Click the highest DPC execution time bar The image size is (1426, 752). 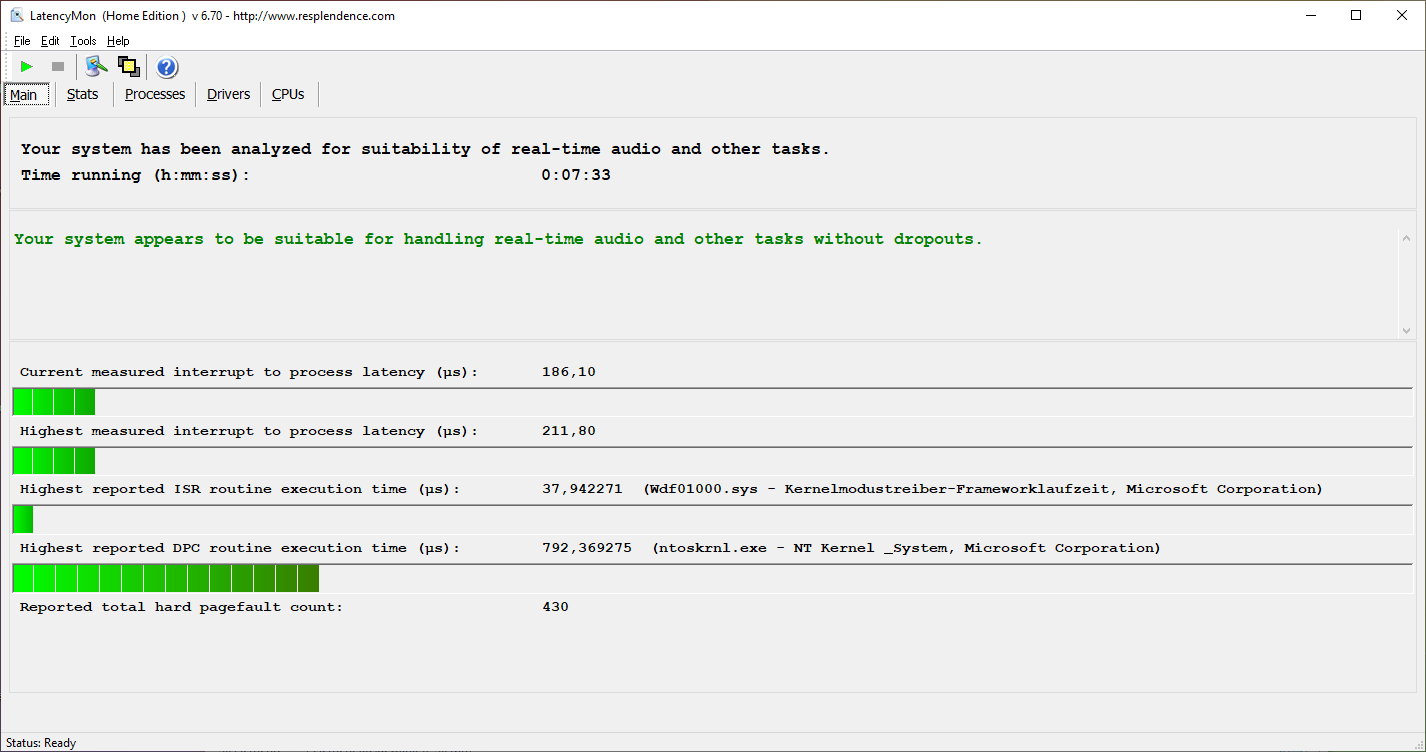pyautogui.click(x=712, y=578)
